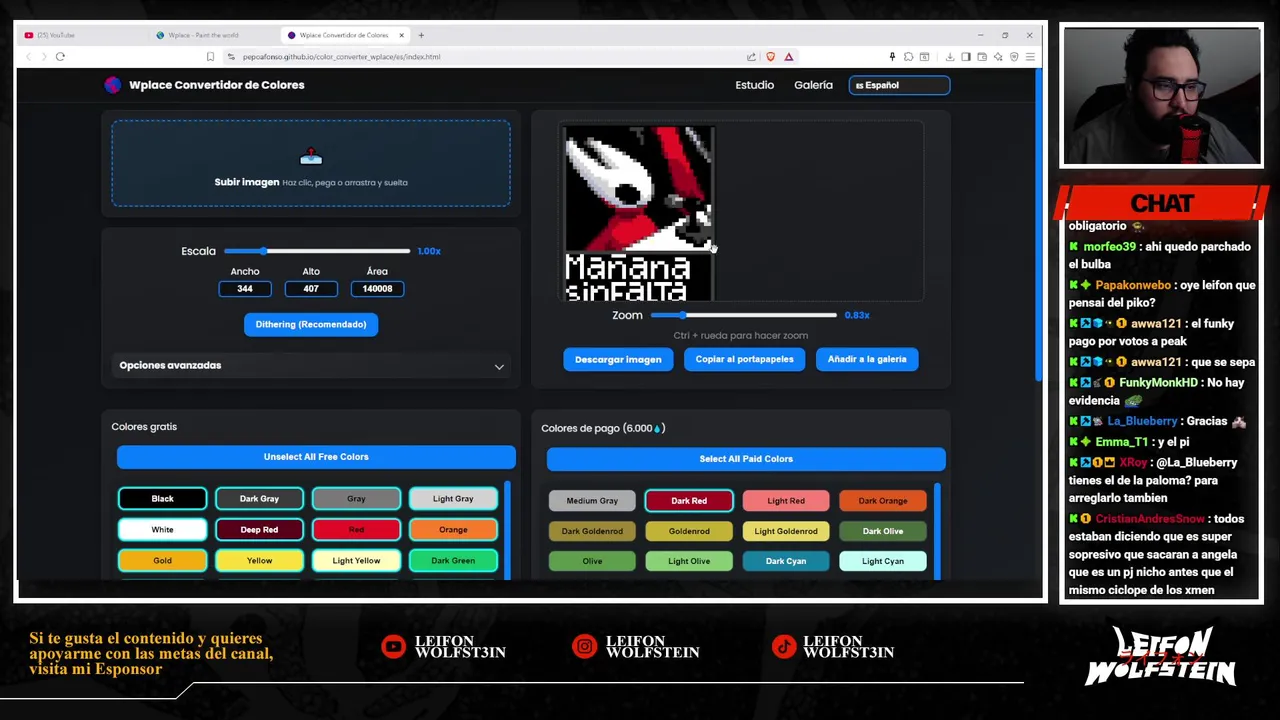Click the Dithering (Recomendado) button
The width and height of the screenshot is (1280, 720).
[311, 324]
